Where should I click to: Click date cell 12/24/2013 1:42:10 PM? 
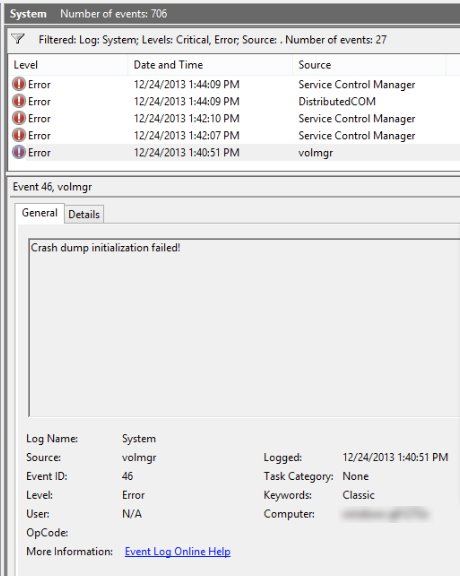[186, 119]
